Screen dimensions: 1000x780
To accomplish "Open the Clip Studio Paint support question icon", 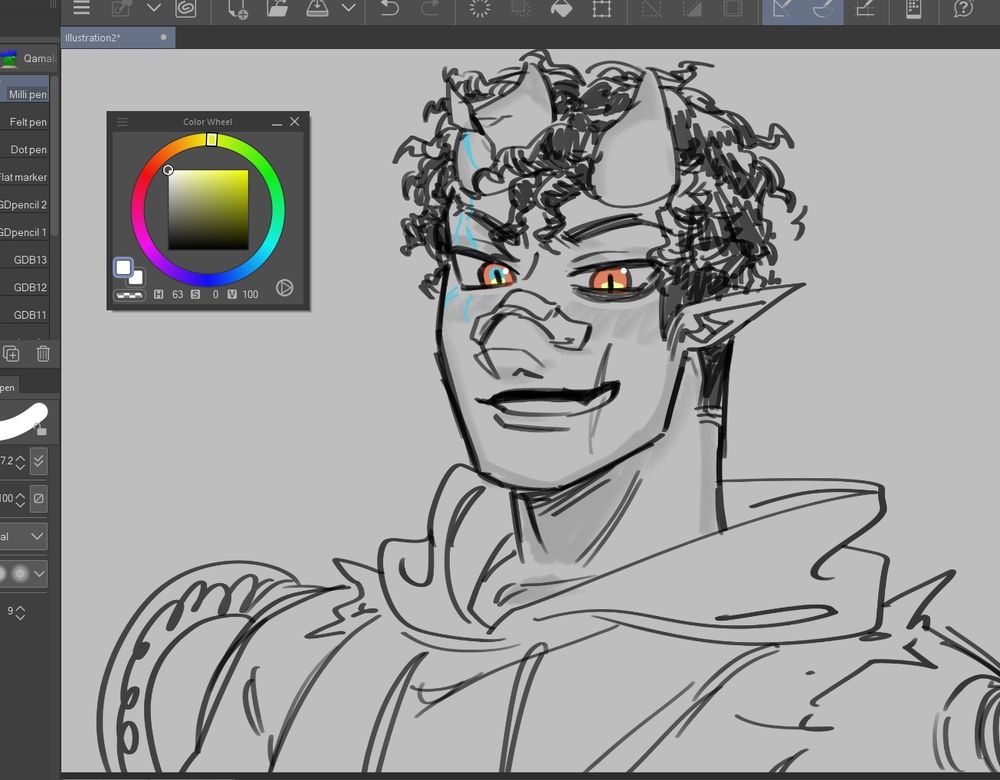I will pyautogui.click(x=963, y=8).
